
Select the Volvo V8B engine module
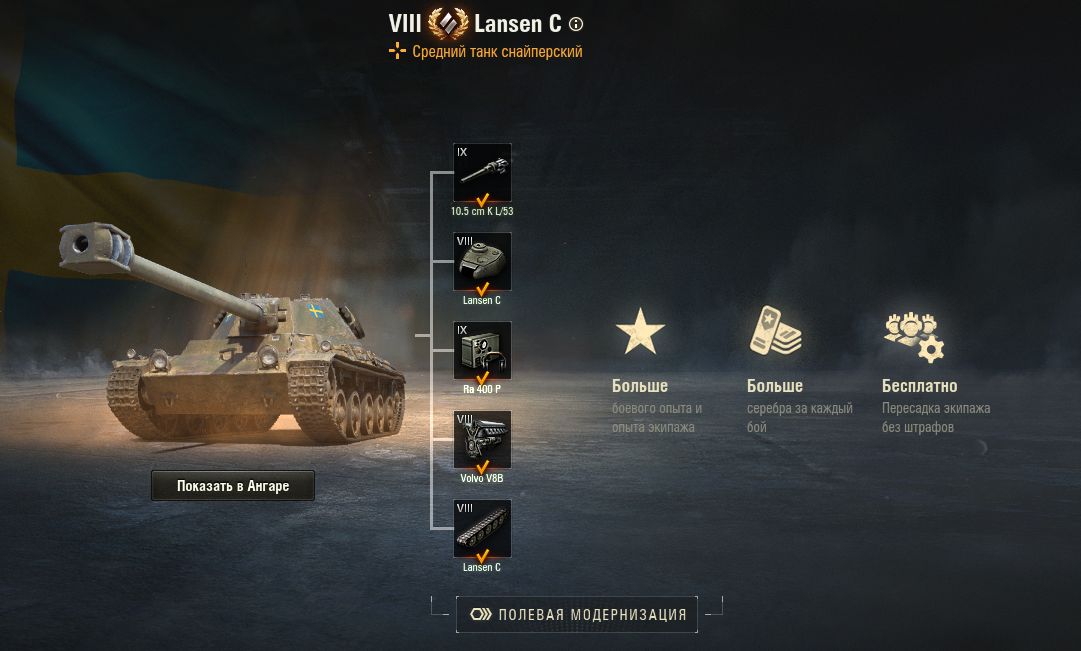tap(482, 440)
